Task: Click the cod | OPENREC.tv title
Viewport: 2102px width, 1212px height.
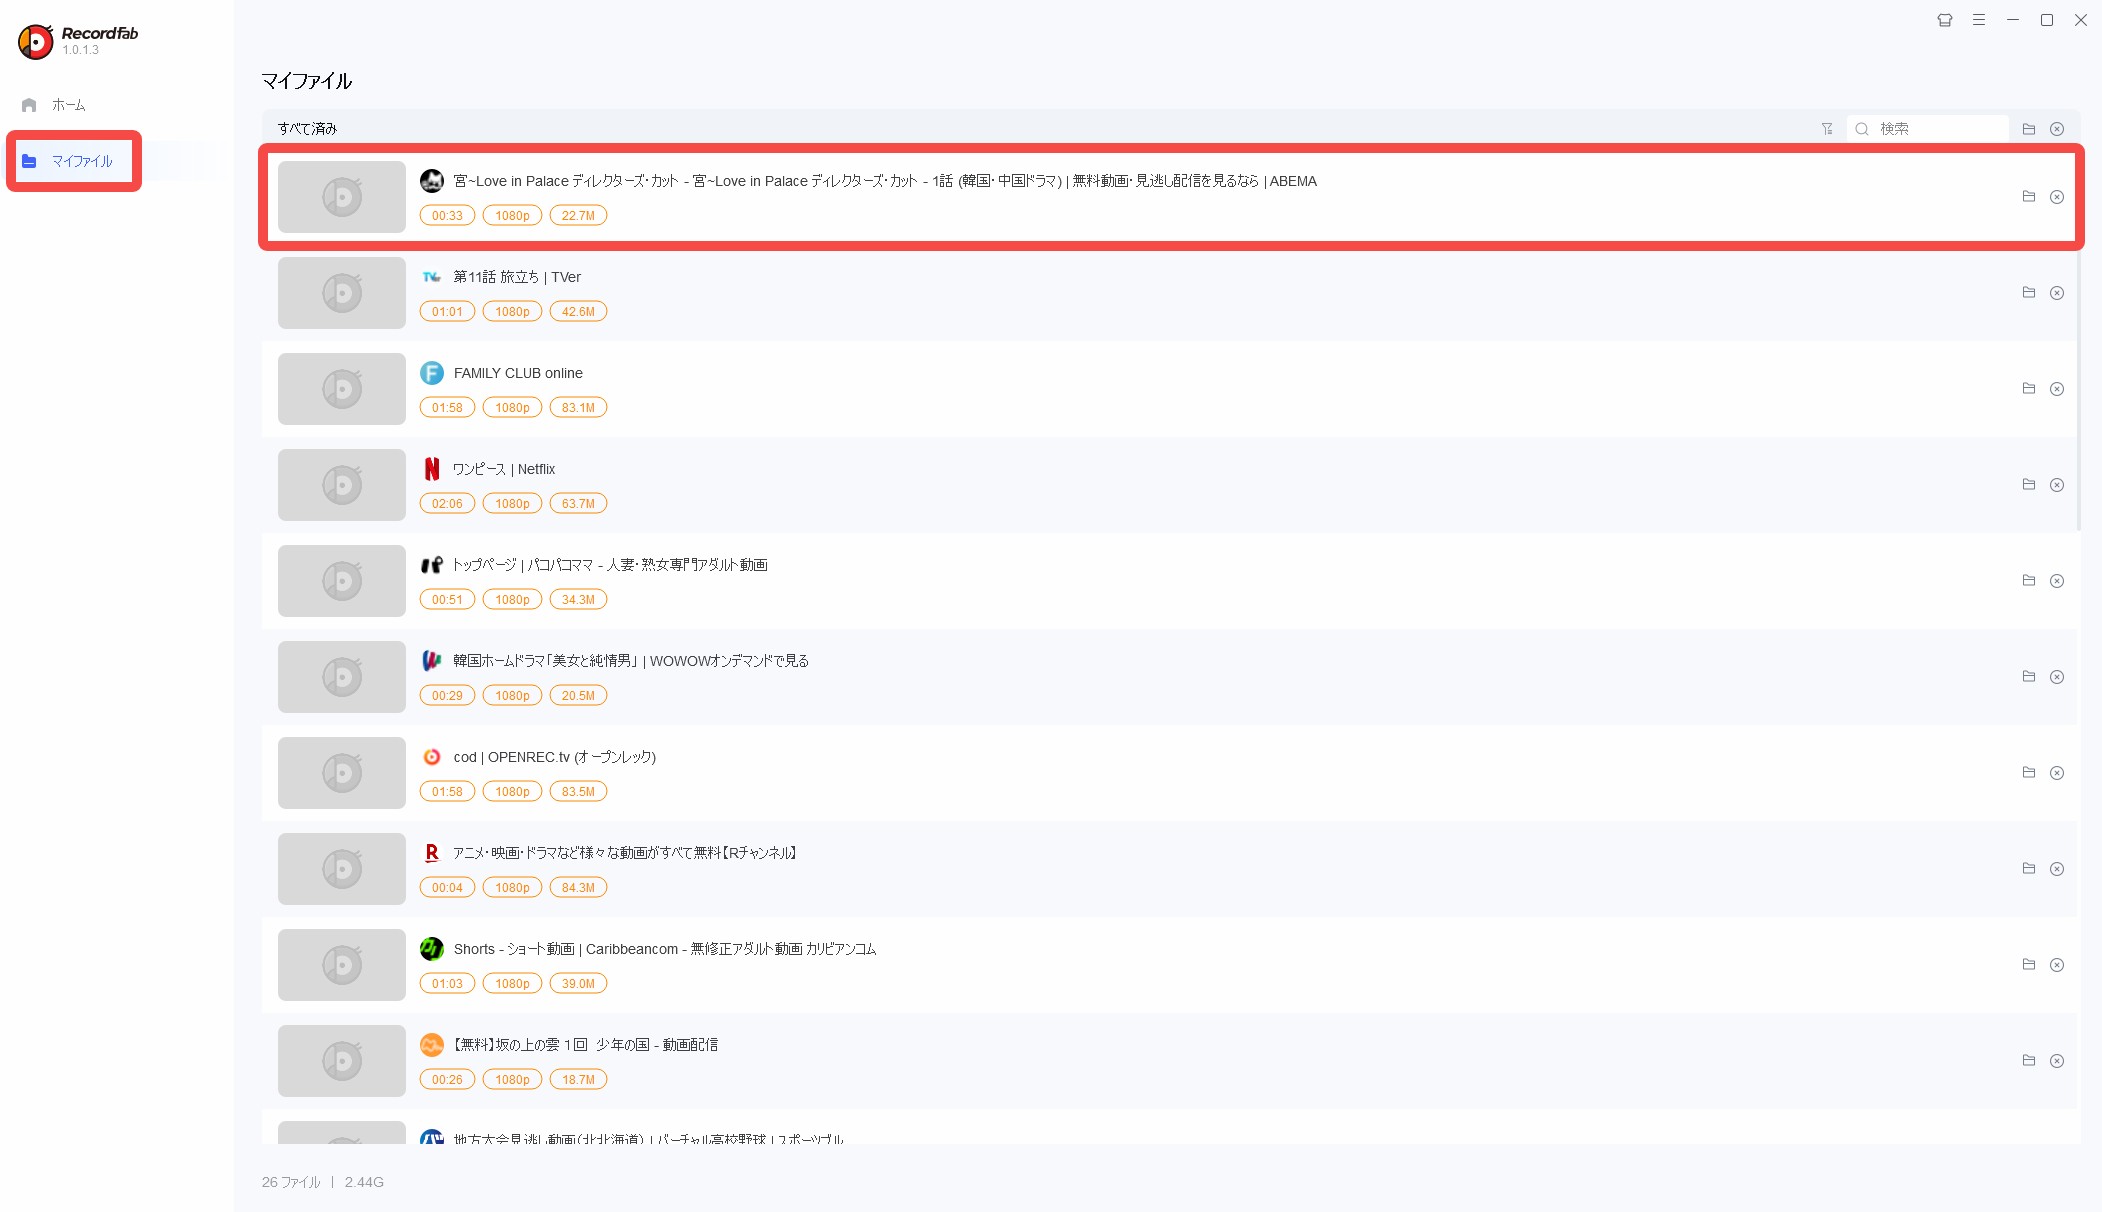Action: pos(555,757)
